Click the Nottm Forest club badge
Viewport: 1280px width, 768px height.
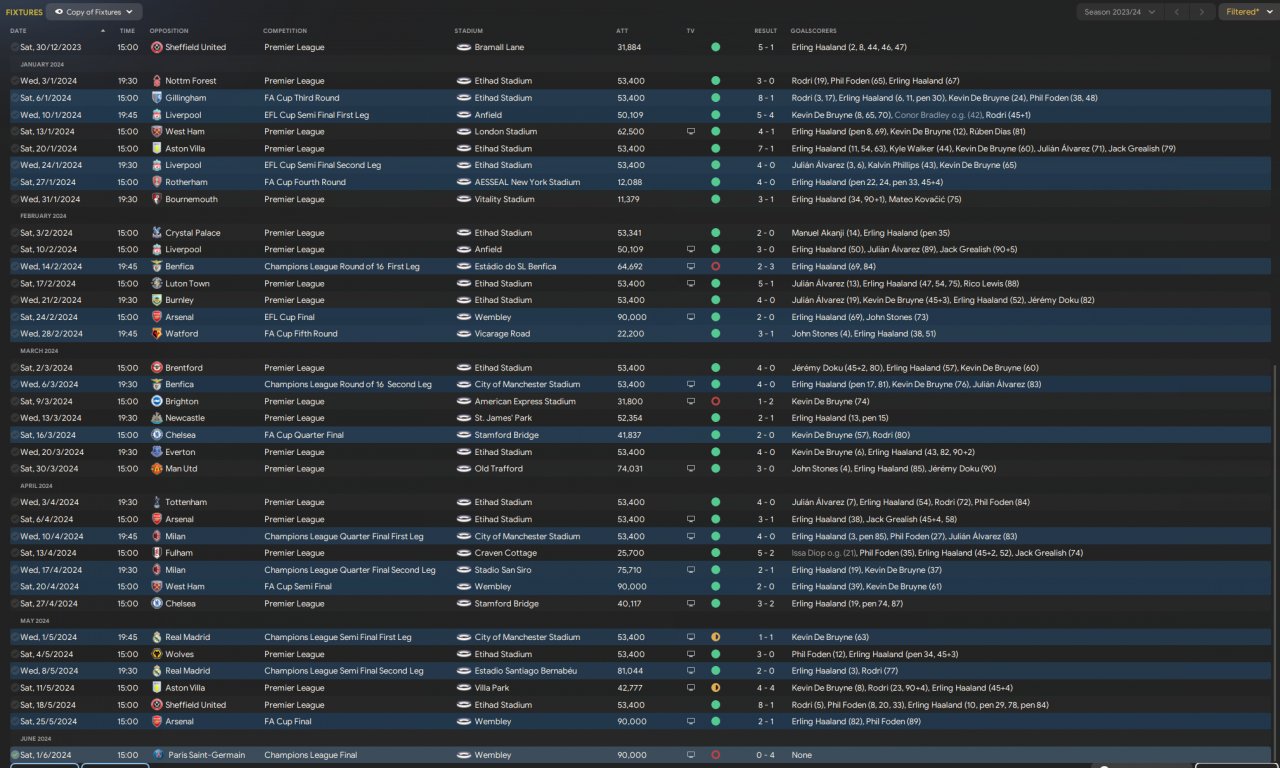[157, 81]
